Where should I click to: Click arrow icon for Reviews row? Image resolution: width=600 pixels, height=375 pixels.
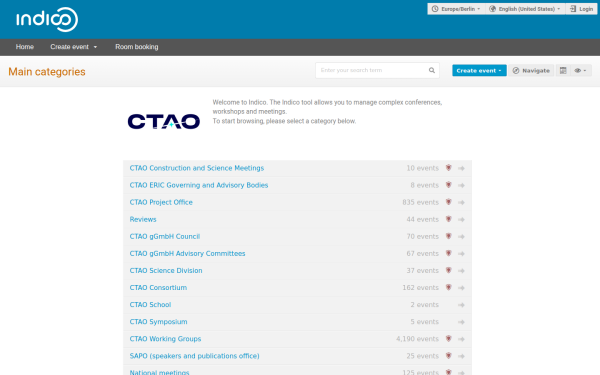(461, 220)
